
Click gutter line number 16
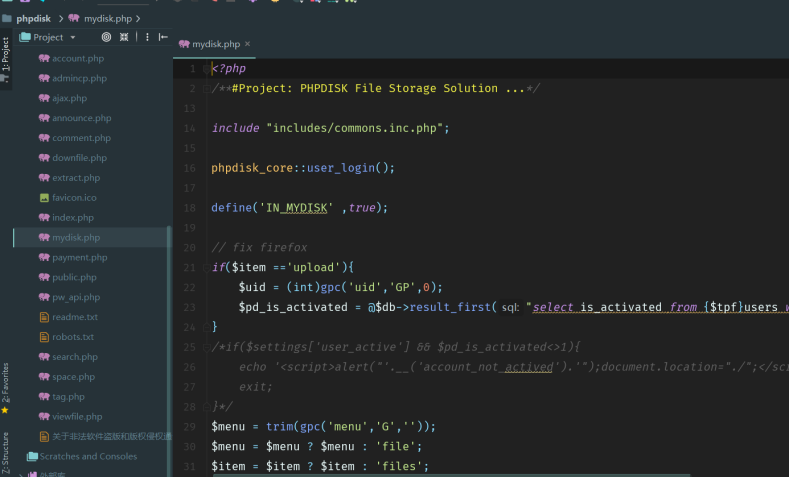tap(189, 168)
